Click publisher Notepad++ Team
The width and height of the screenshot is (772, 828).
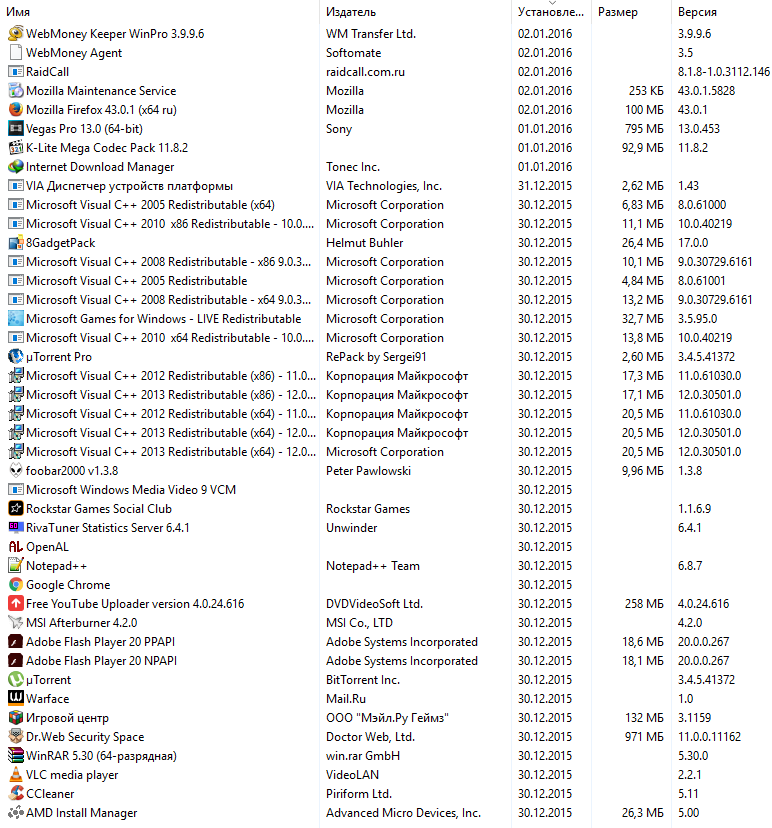point(373,566)
